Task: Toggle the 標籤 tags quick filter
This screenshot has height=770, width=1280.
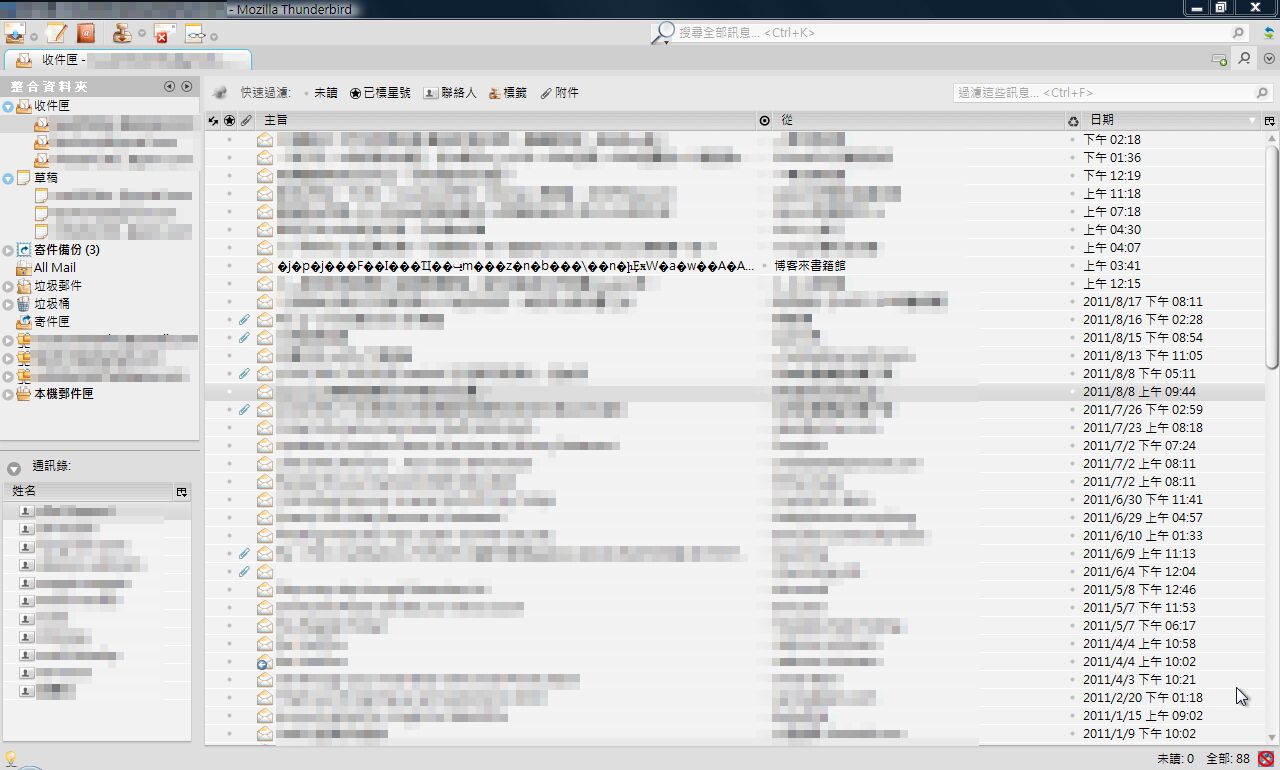Action: tap(508, 93)
